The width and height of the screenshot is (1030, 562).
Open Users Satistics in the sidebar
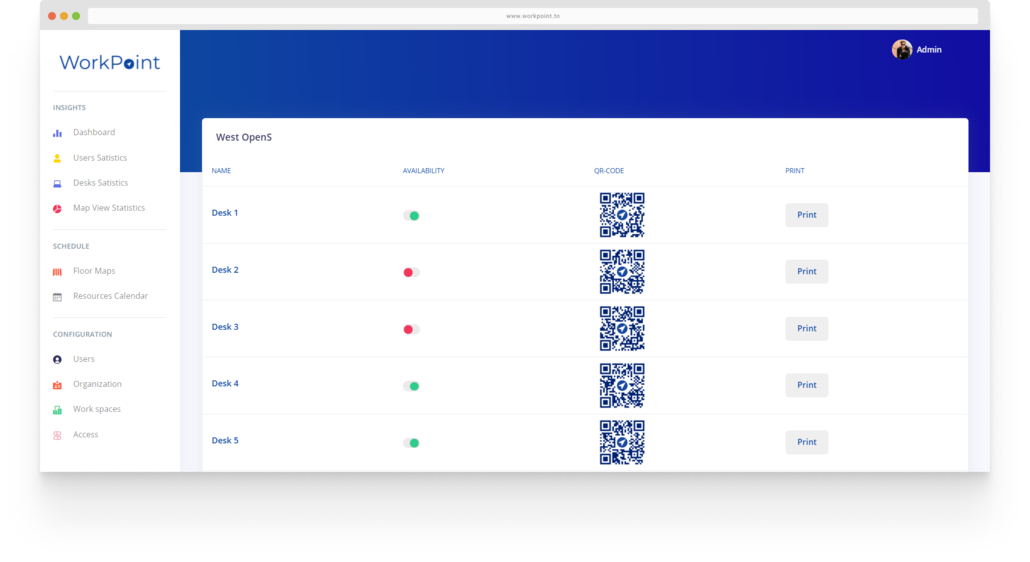point(100,158)
